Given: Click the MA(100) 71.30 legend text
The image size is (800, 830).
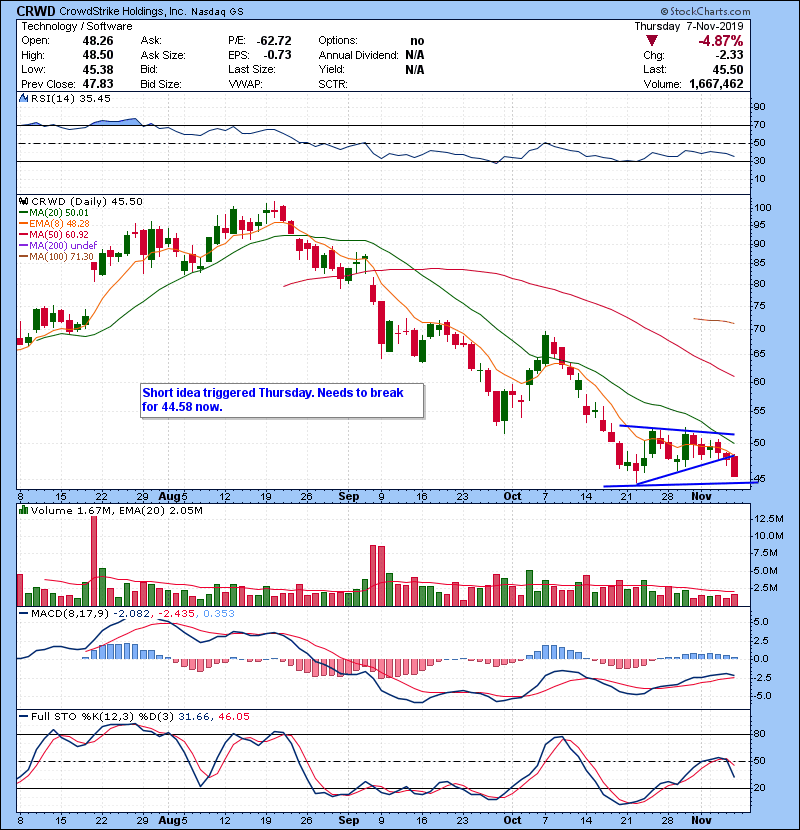Looking at the screenshot, I should (61, 257).
